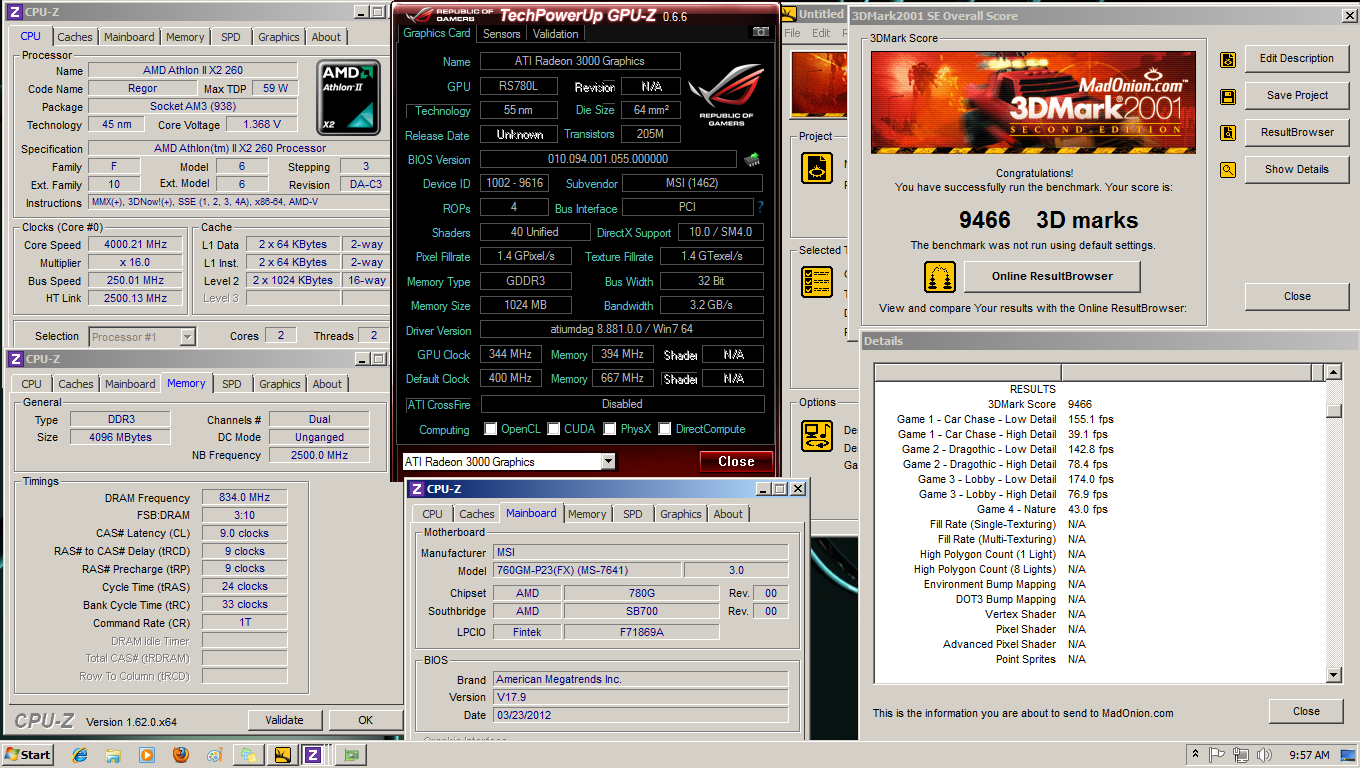Click the question mark next to Bus Interface
The height and width of the screenshot is (768, 1360).
pyautogui.click(x=760, y=208)
